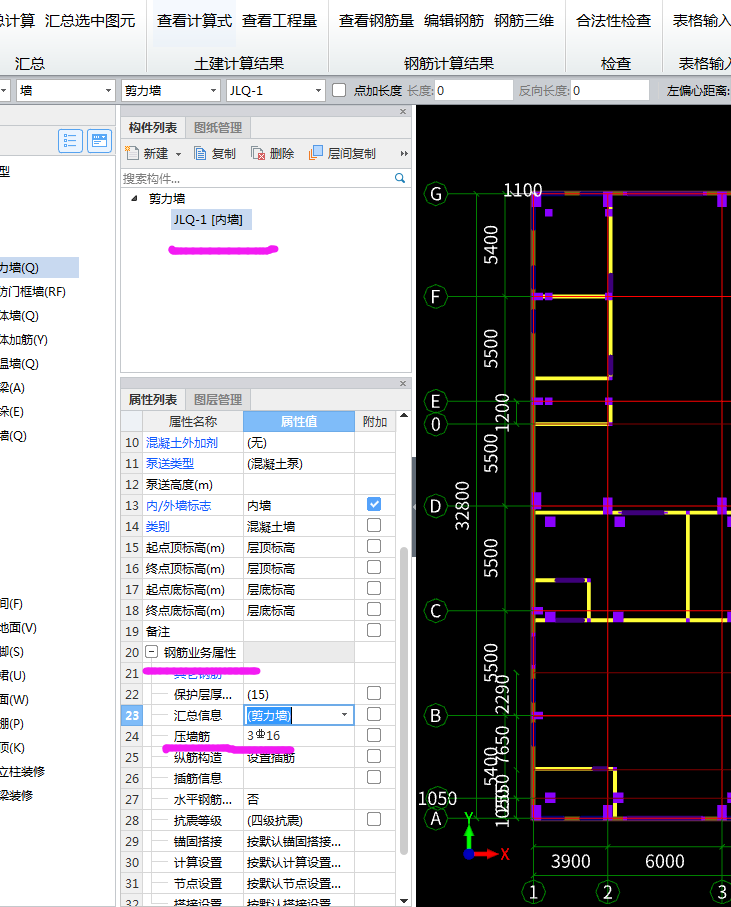Click axis bubble B in the drawing
The image size is (731, 907).
435,716
